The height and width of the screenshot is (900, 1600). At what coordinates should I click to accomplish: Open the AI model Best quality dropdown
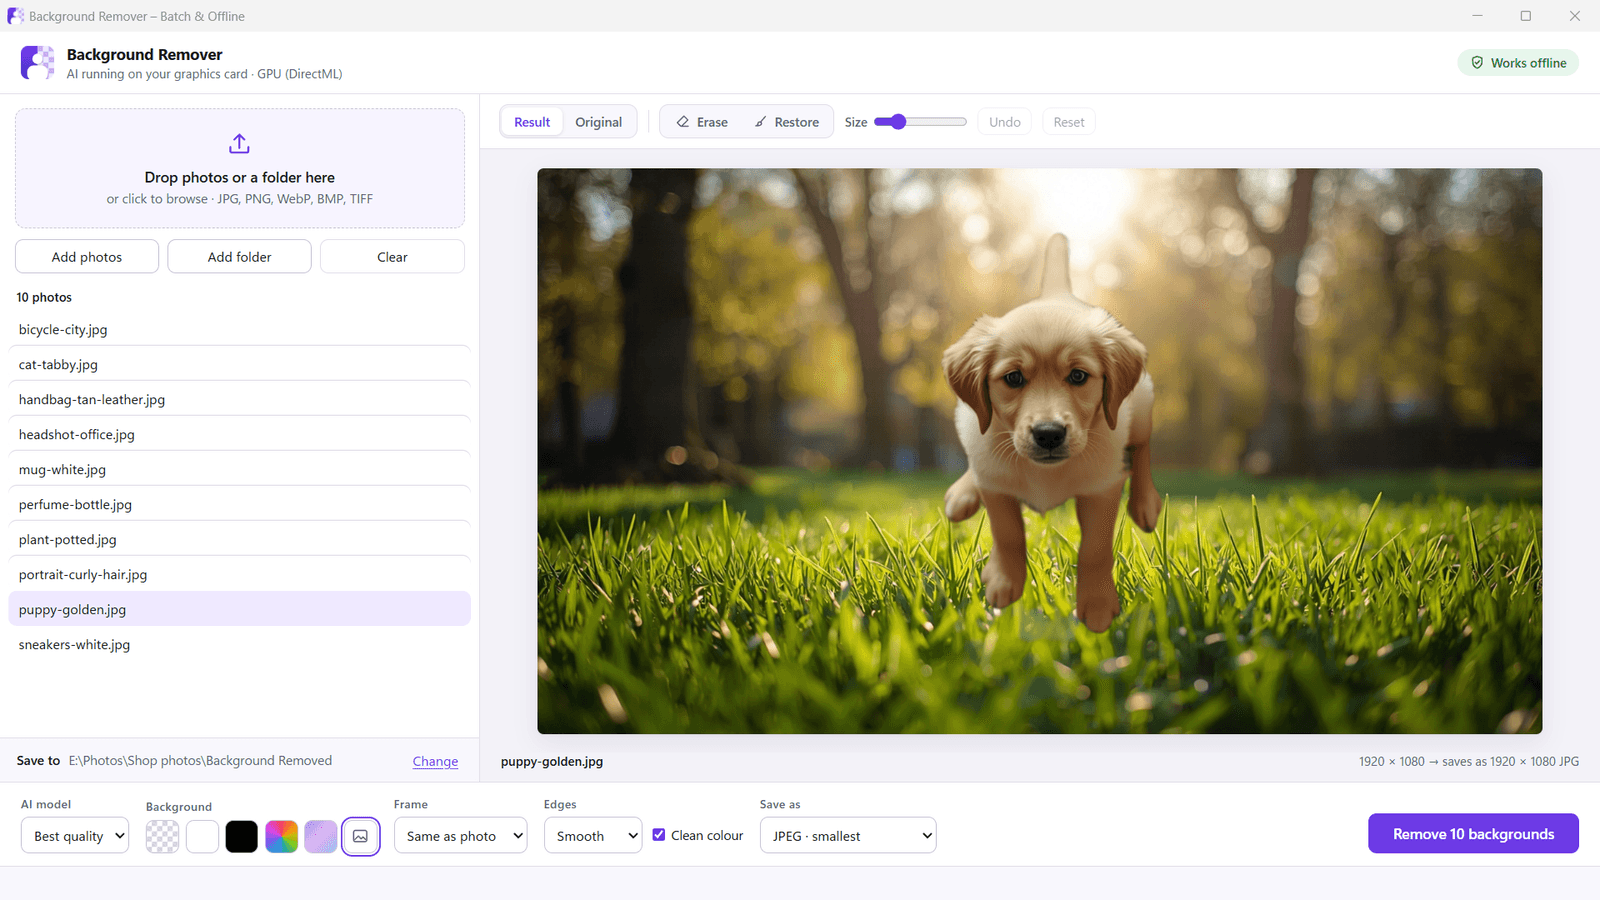coord(75,836)
